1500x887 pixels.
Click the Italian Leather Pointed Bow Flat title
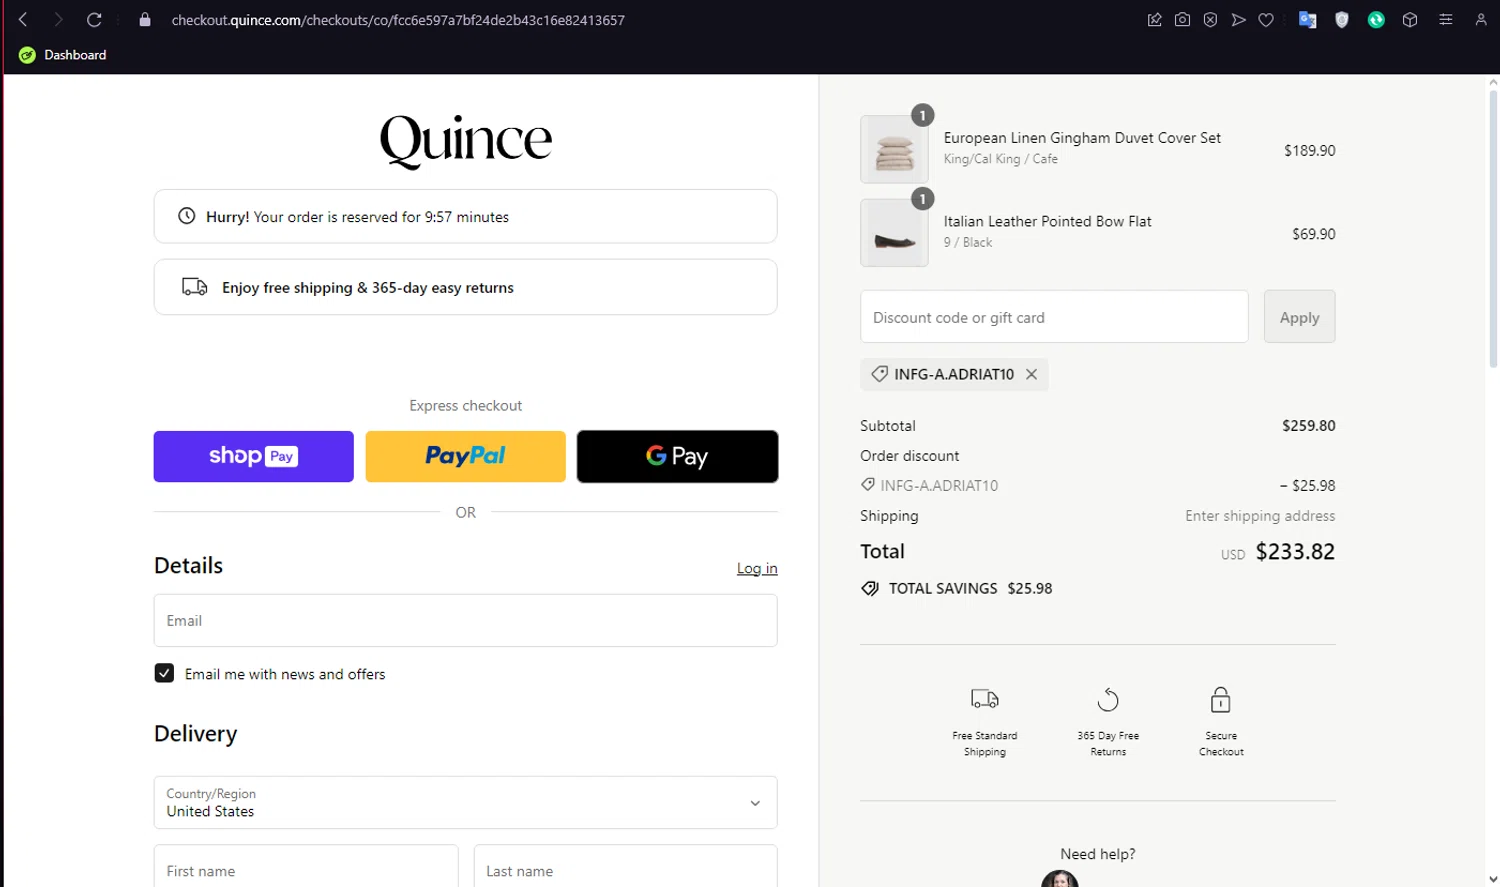coord(1047,221)
